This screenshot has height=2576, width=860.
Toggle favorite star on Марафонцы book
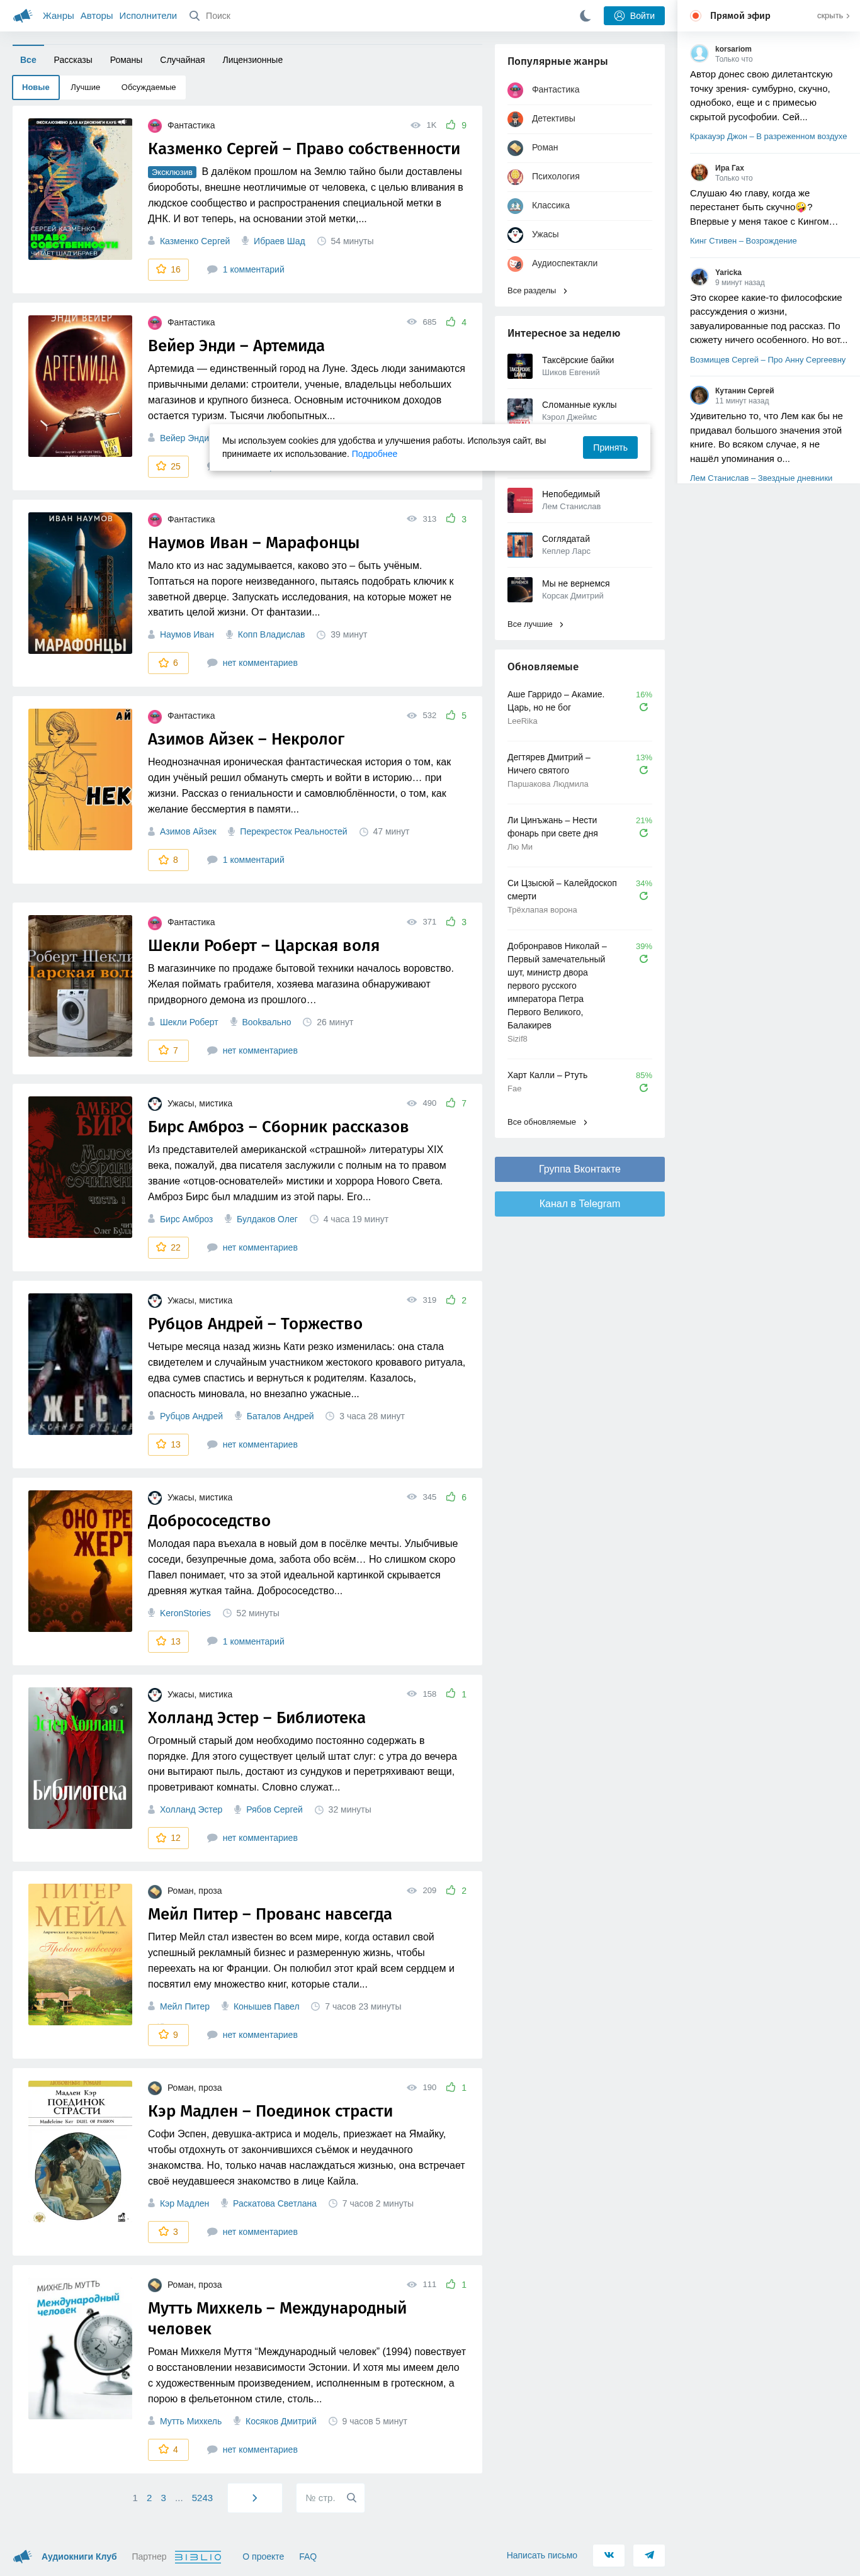pyautogui.click(x=168, y=662)
